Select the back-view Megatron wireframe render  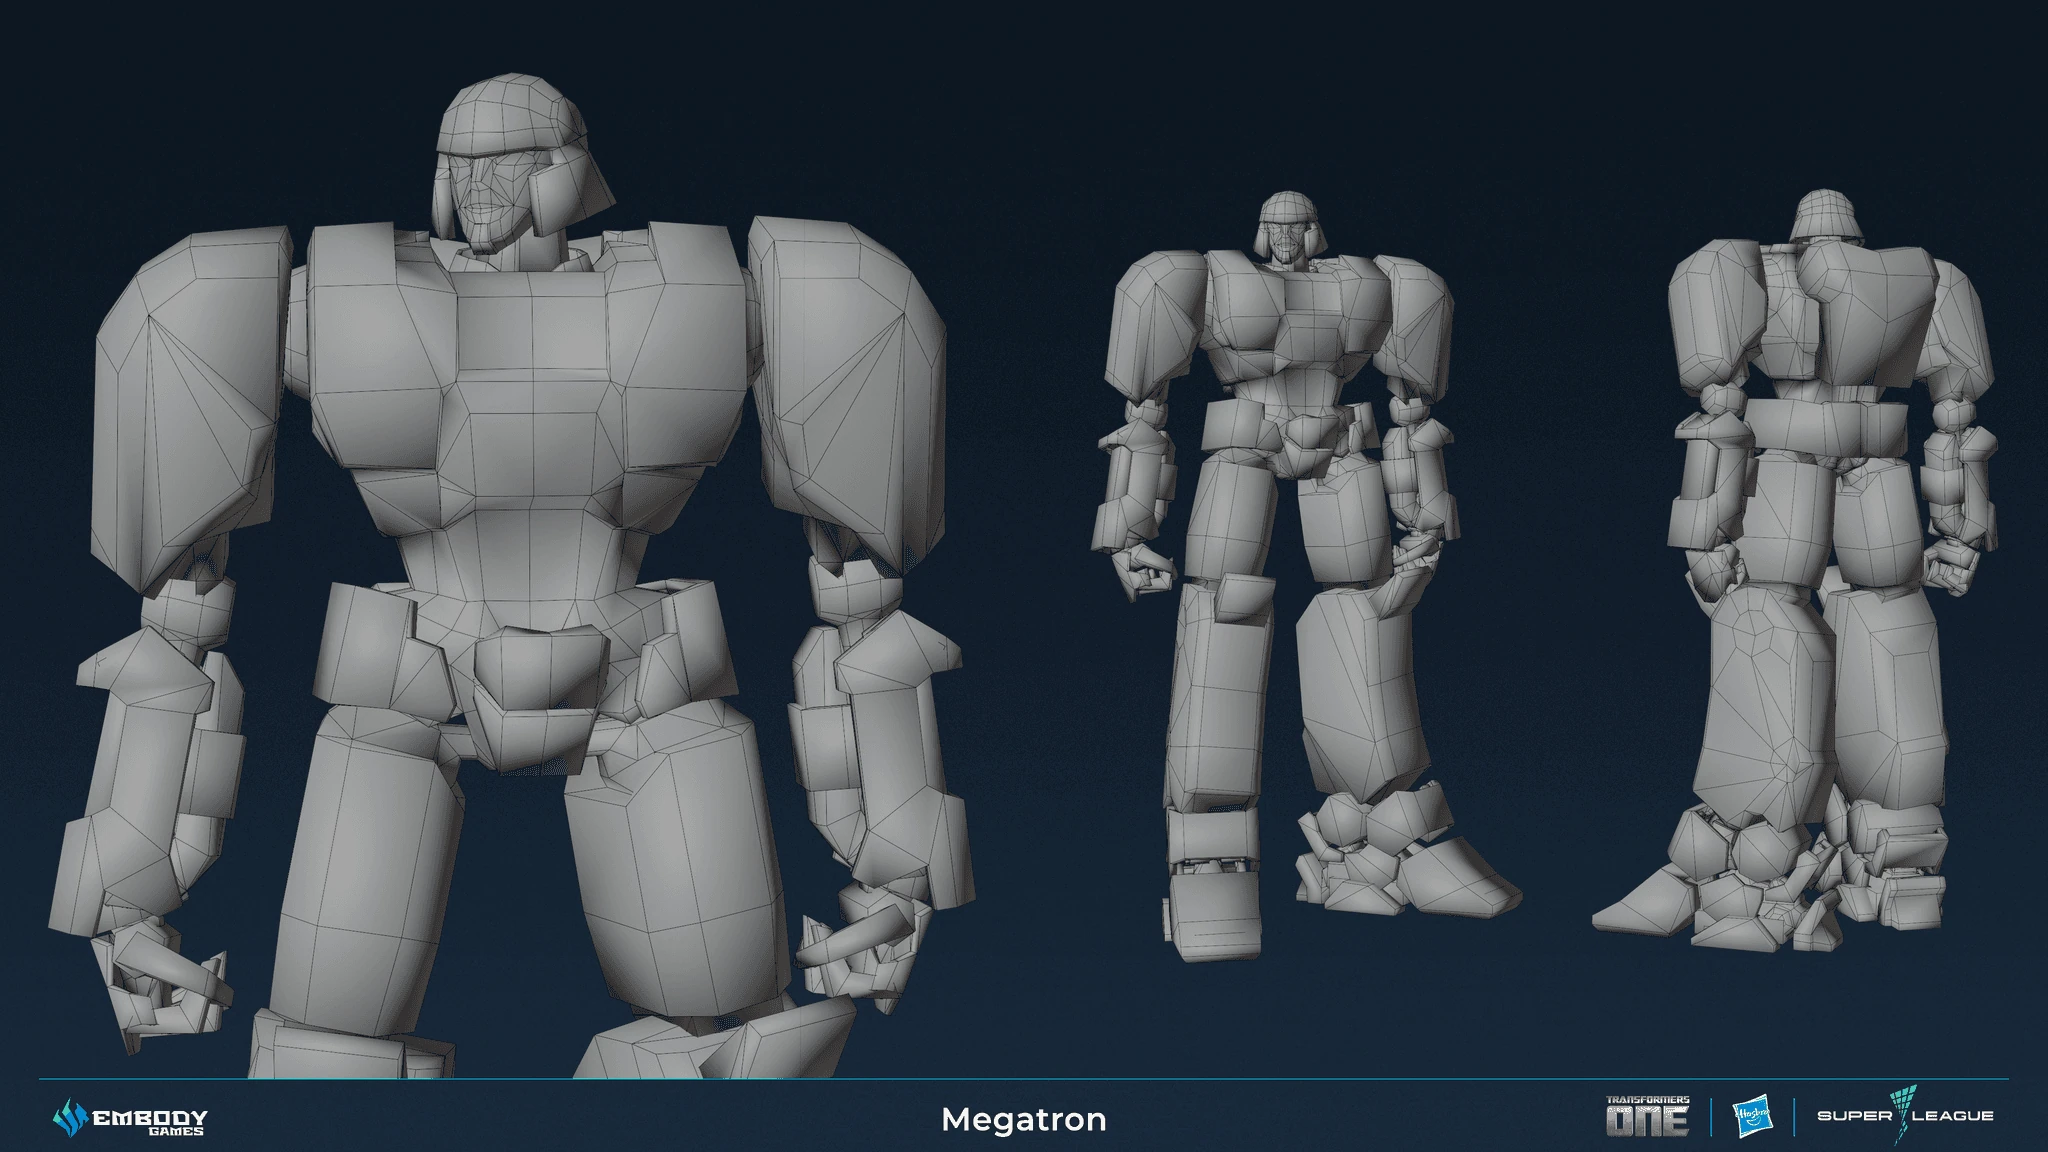click(1793, 571)
